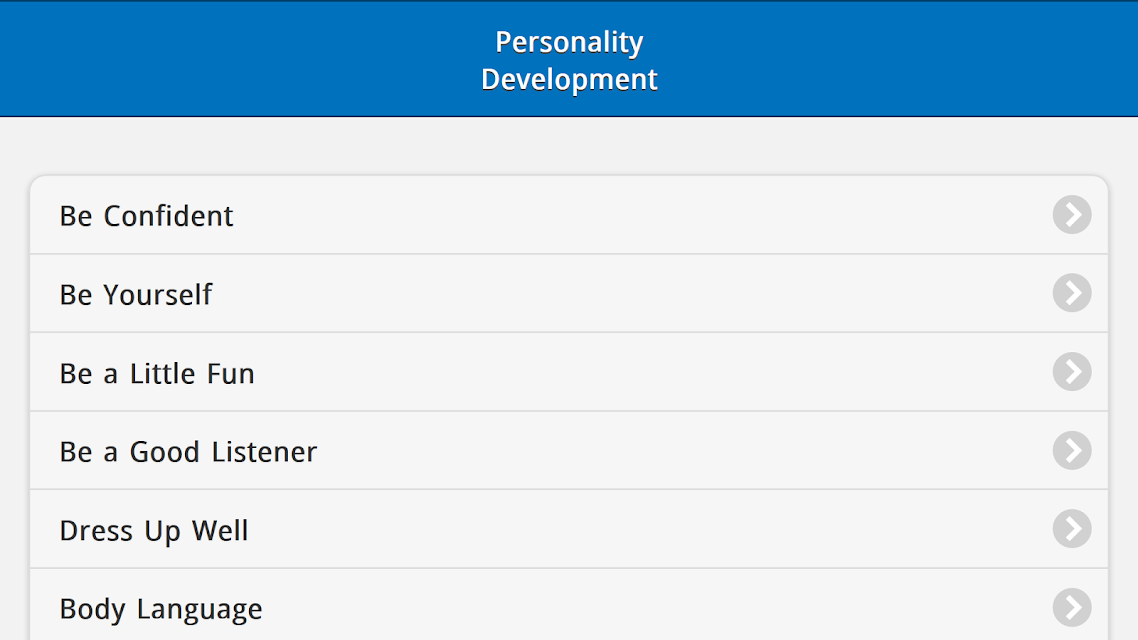Click the blue header bar

569,58
